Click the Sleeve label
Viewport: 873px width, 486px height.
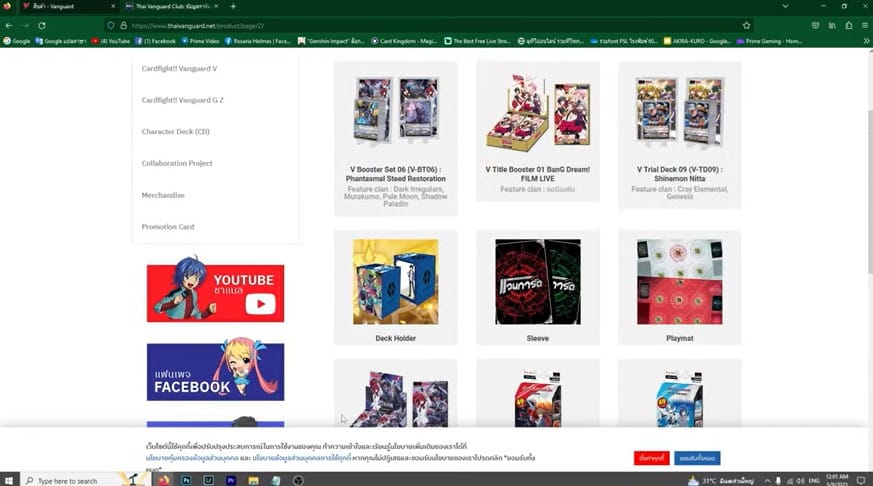tap(538, 338)
